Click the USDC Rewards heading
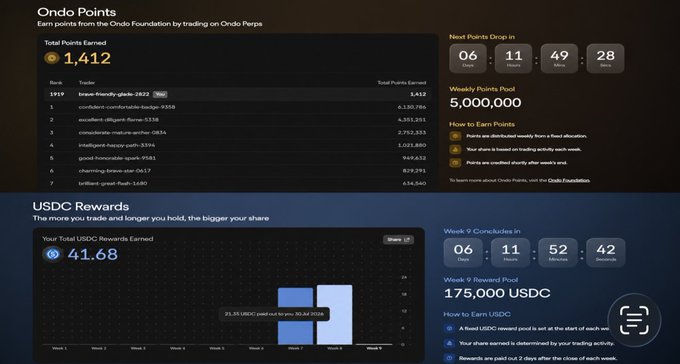 pyautogui.click(x=81, y=206)
